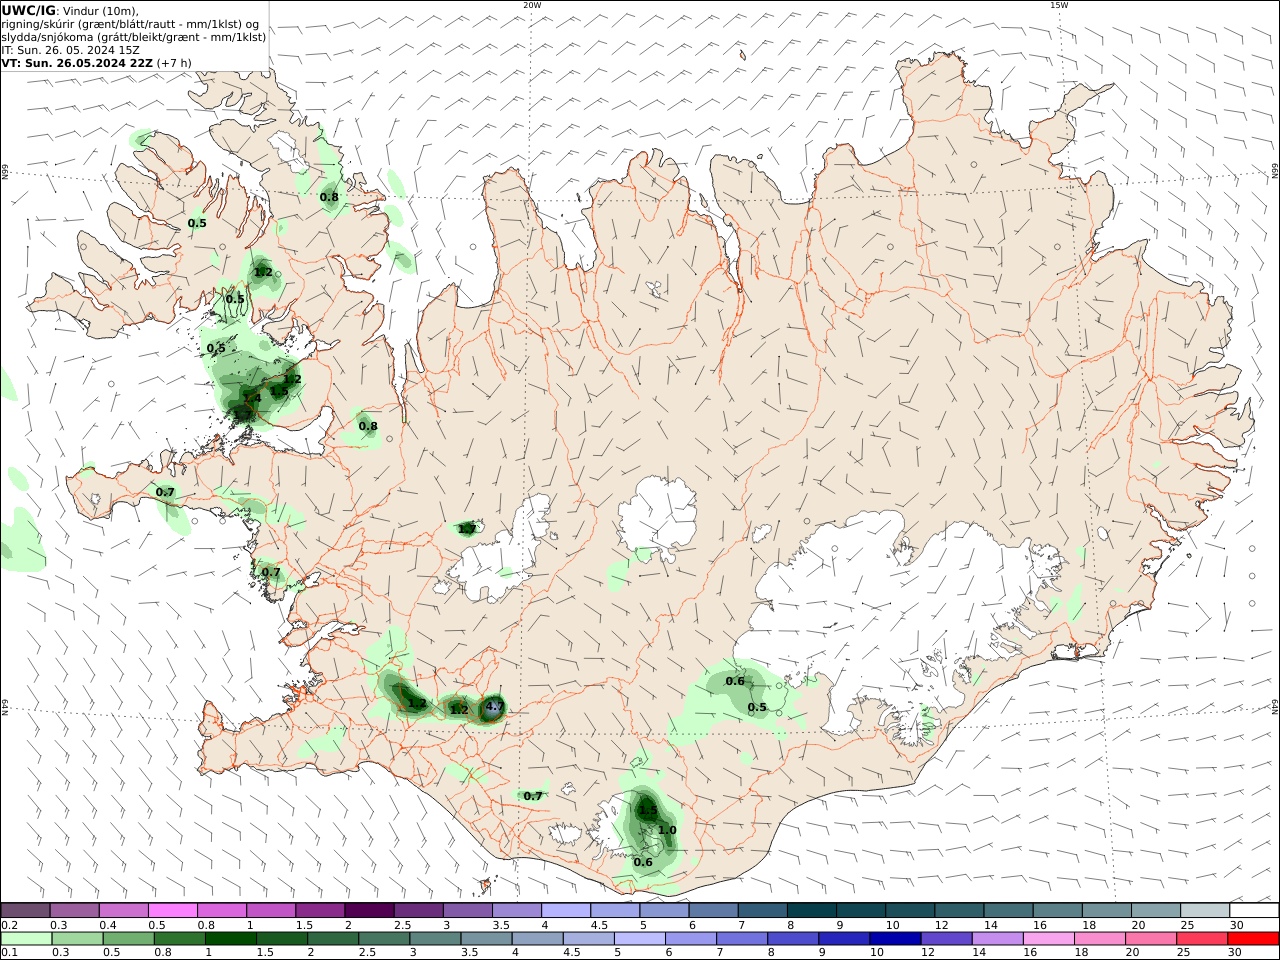This screenshot has height=960, width=1280.
Task: Click the blue rain-scale swatch labeled 8
Action: click(x=792, y=939)
